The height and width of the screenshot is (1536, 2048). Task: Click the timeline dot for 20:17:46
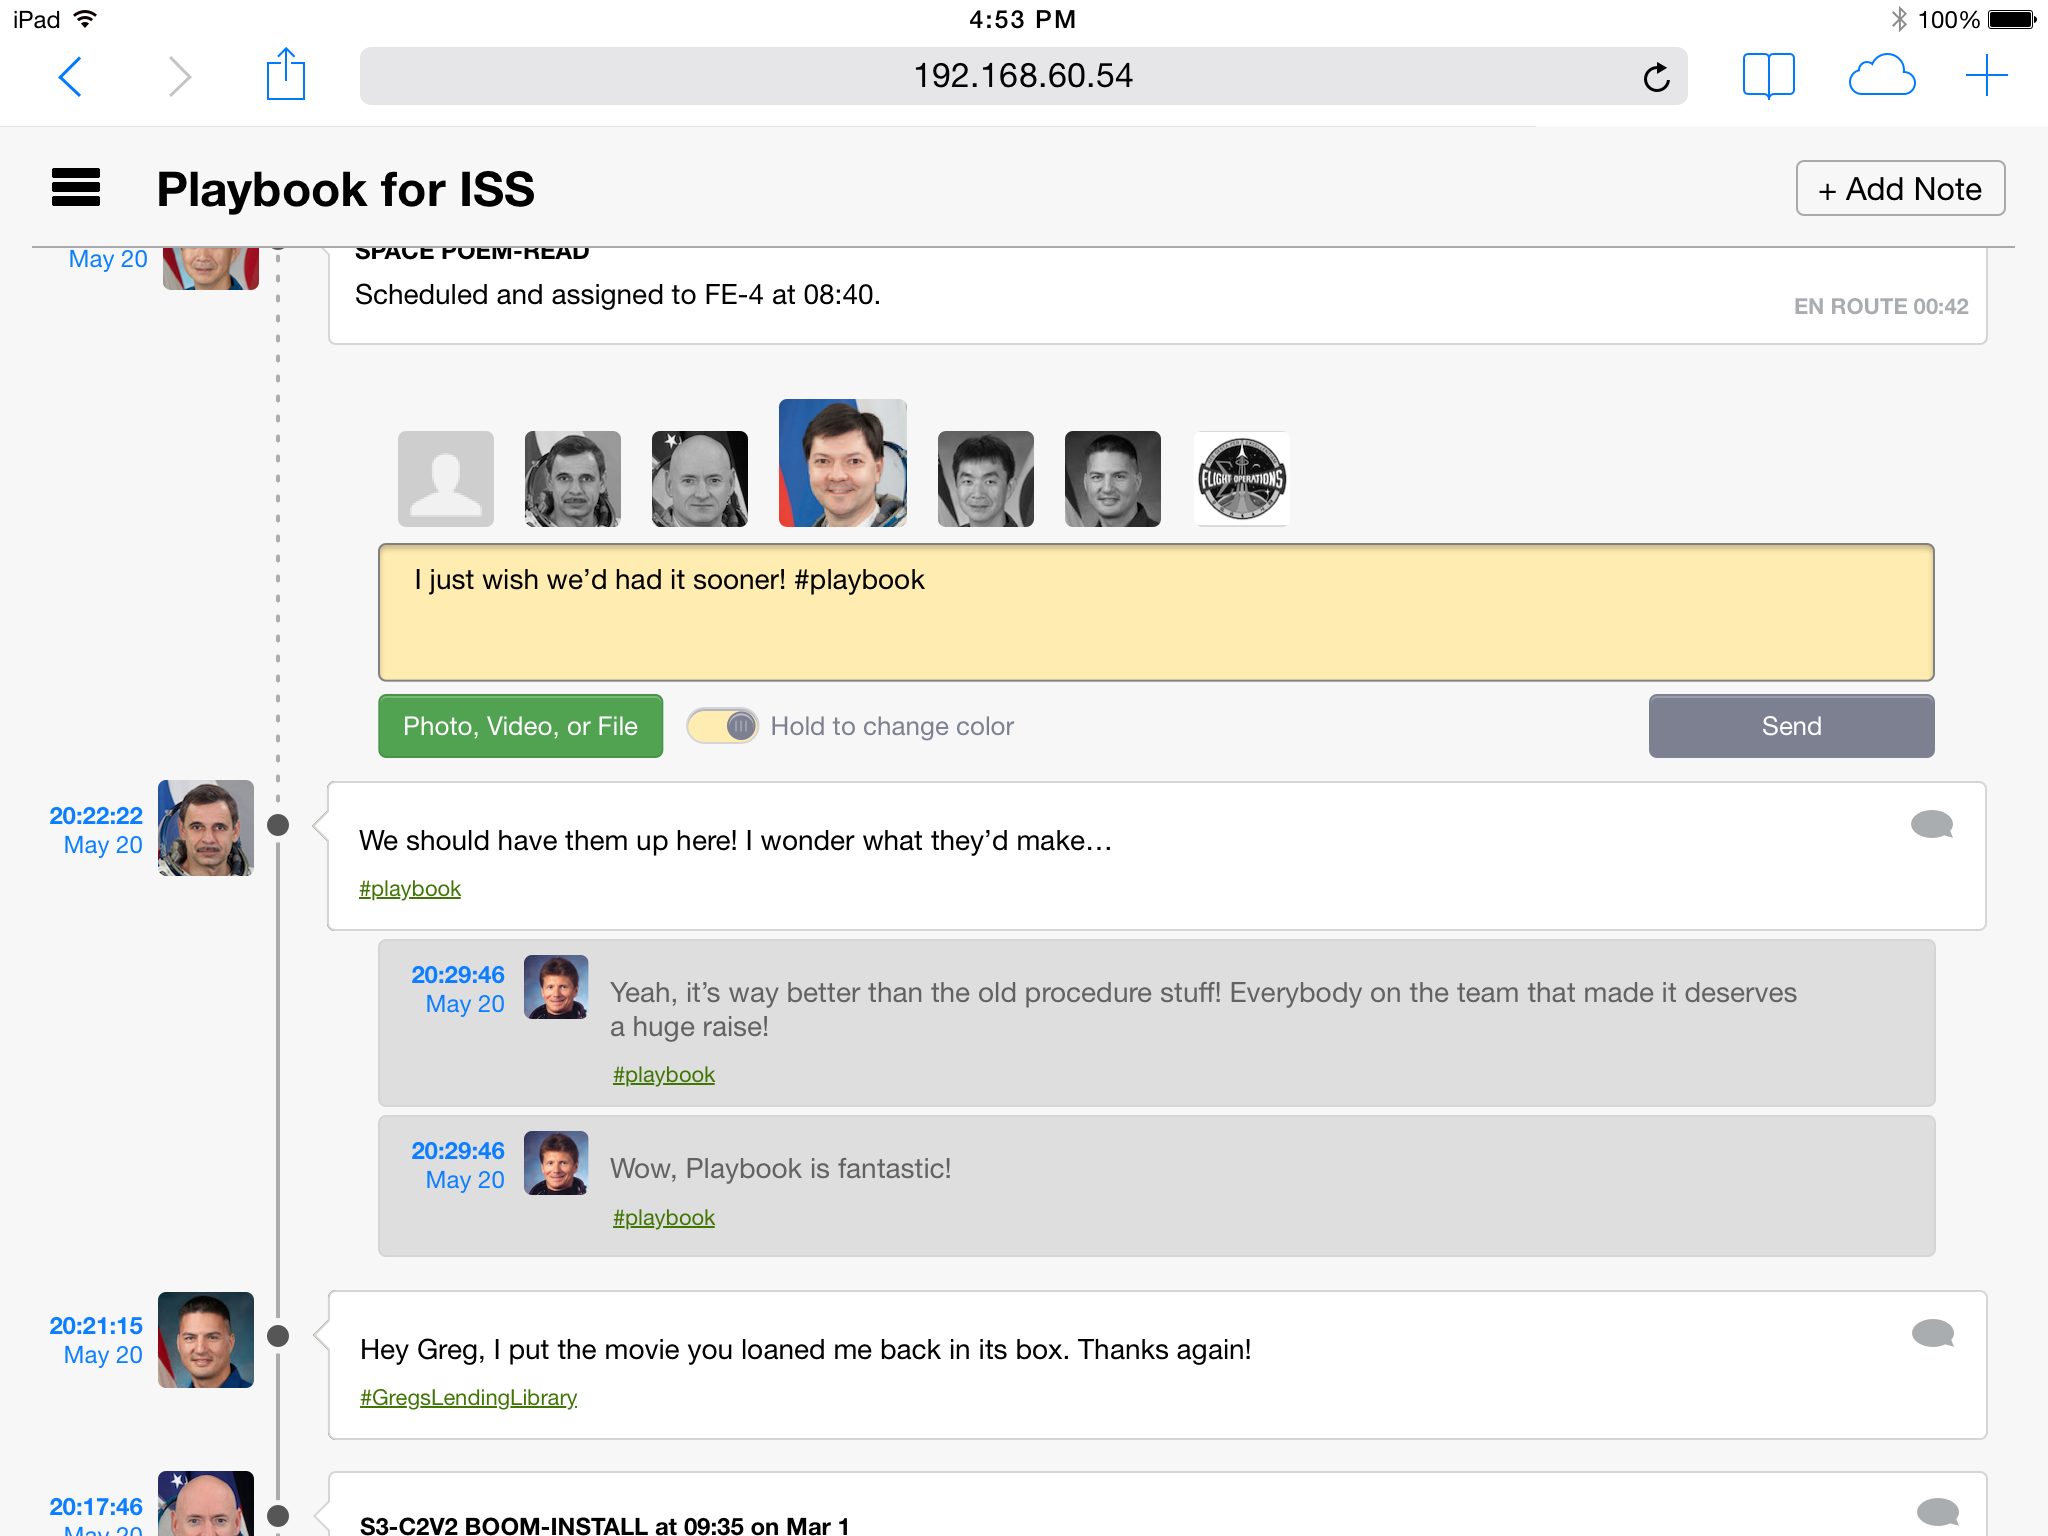[x=278, y=1516]
